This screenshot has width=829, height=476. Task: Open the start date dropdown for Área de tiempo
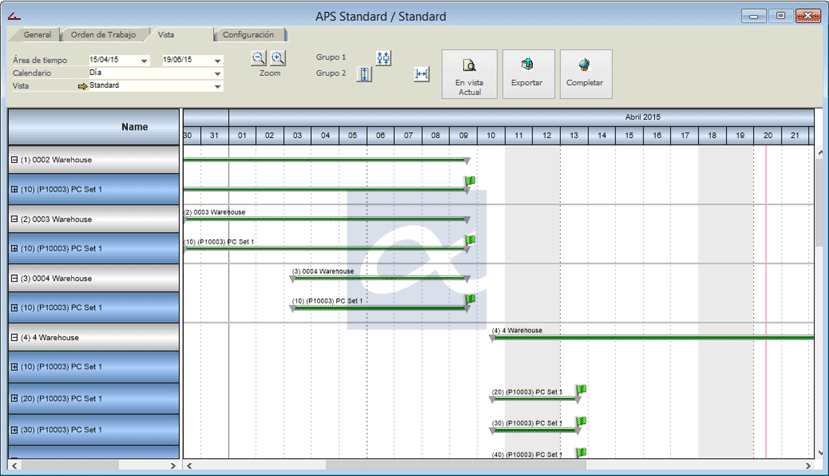(x=145, y=61)
